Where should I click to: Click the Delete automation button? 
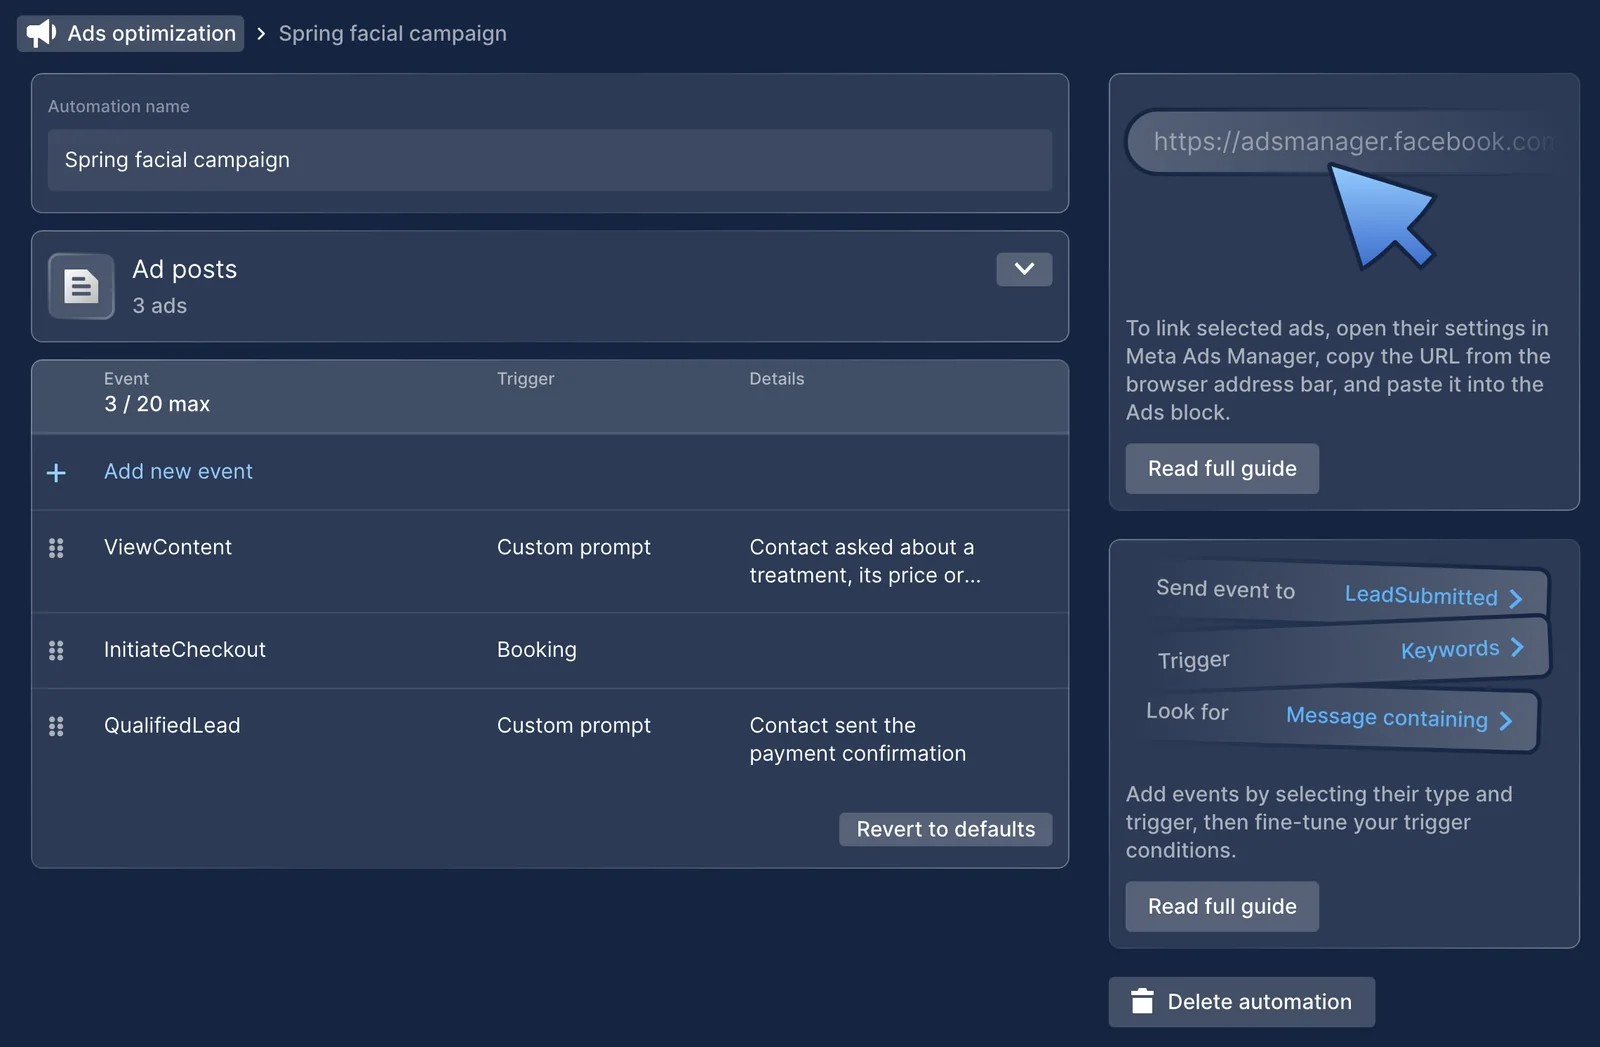(x=1242, y=1001)
